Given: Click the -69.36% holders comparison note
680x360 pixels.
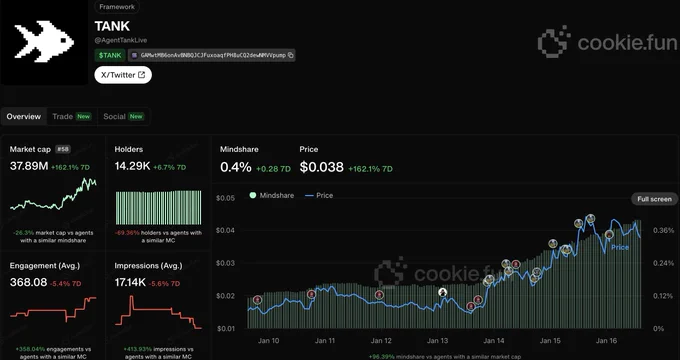Looking at the screenshot, I should click(x=158, y=236).
